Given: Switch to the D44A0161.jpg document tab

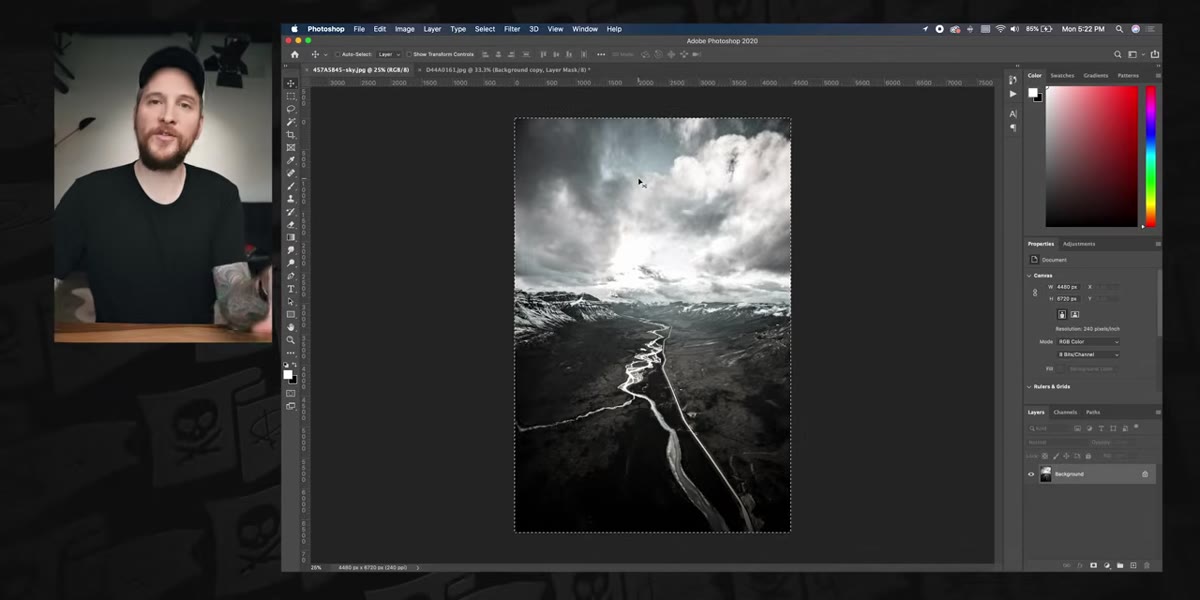Looking at the screenshot, I should [507, 70].
